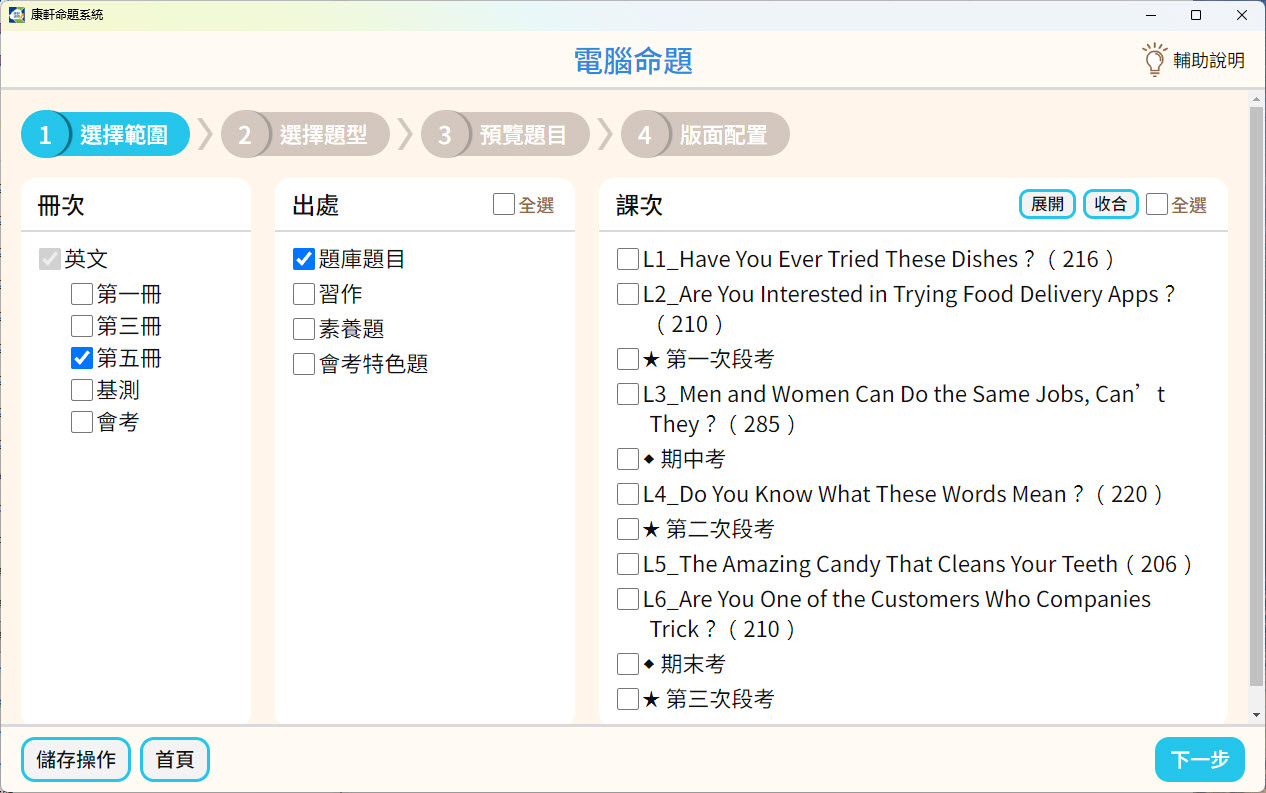This screenshot has width=1266, height=793.
Task: Click step 1 circle icon 選擇範圍
Action: (x=45, y=135)
